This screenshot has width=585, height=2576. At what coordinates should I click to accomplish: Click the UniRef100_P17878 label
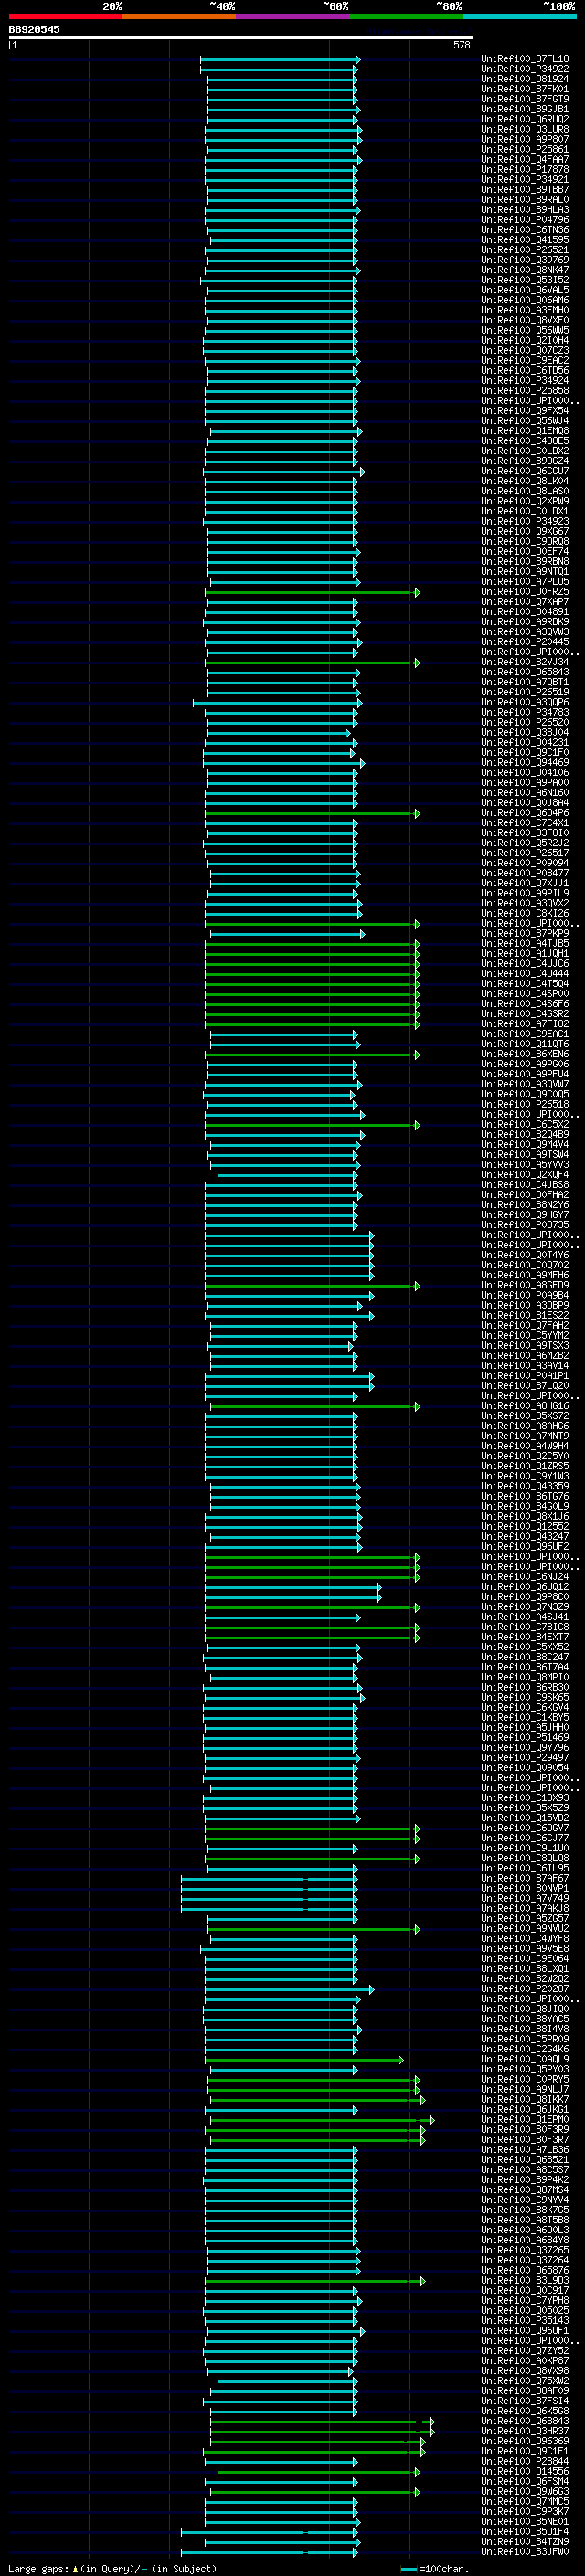tap(524, 170)
